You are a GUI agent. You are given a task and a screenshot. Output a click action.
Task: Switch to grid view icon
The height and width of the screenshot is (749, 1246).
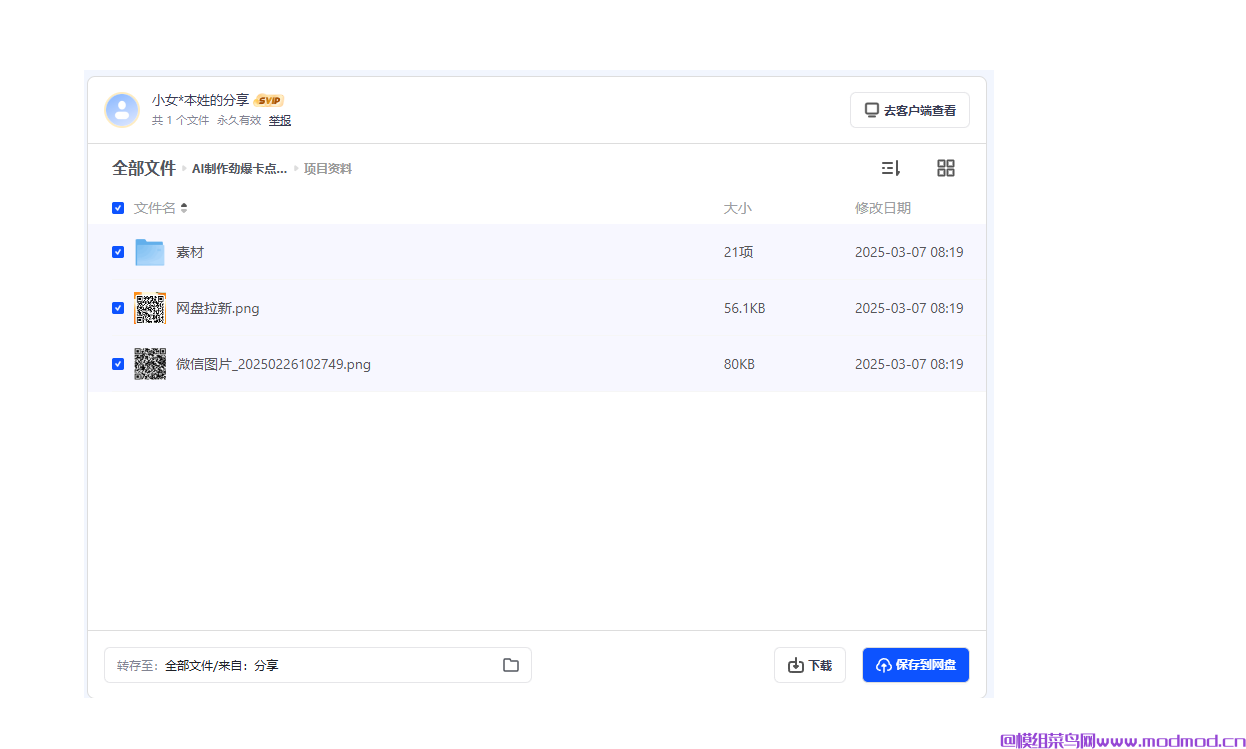coord(946,168)
